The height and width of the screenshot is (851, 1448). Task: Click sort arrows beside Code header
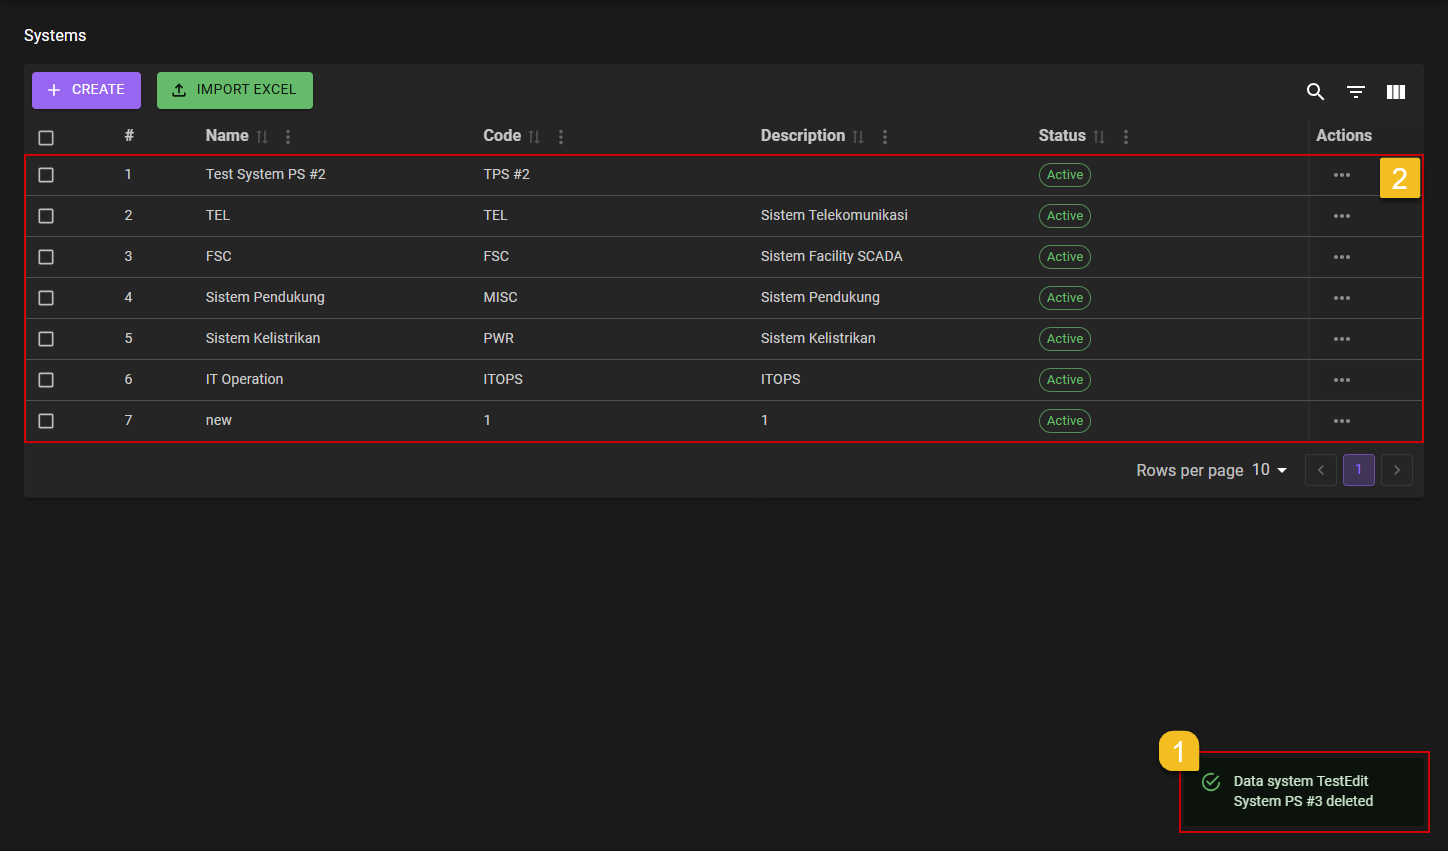534,137
